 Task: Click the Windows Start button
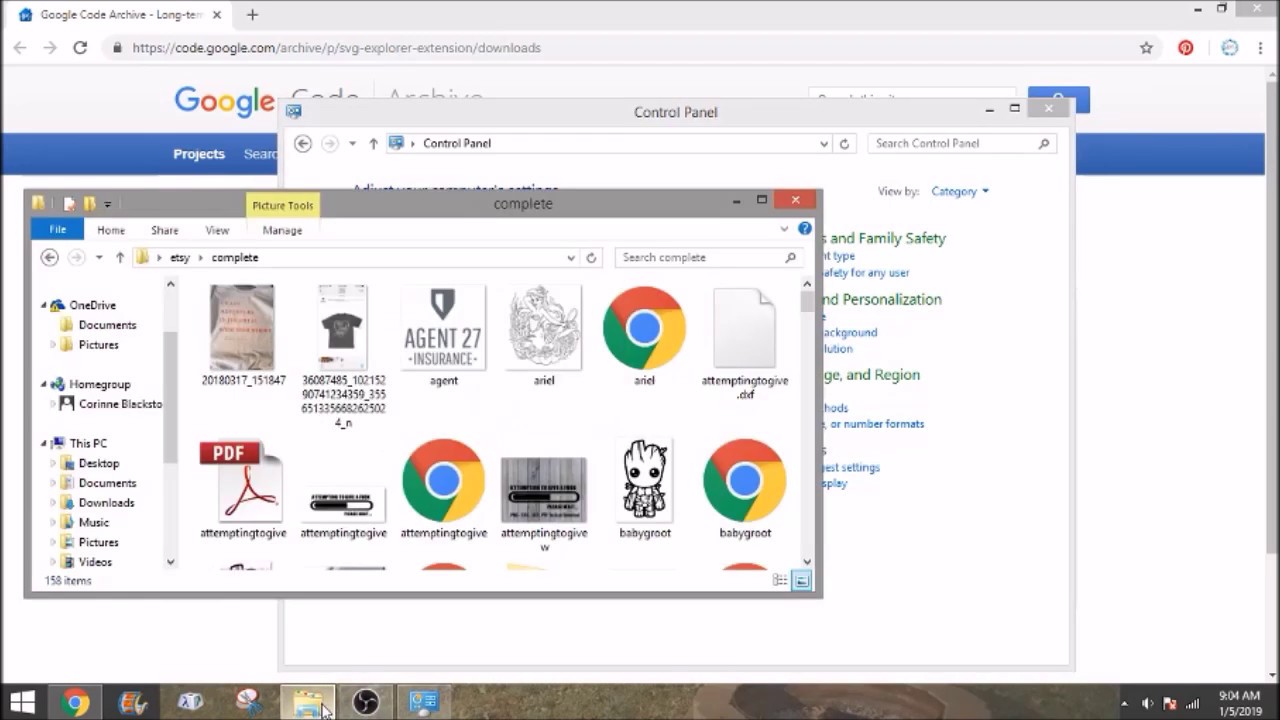click(x=22, y=702)
